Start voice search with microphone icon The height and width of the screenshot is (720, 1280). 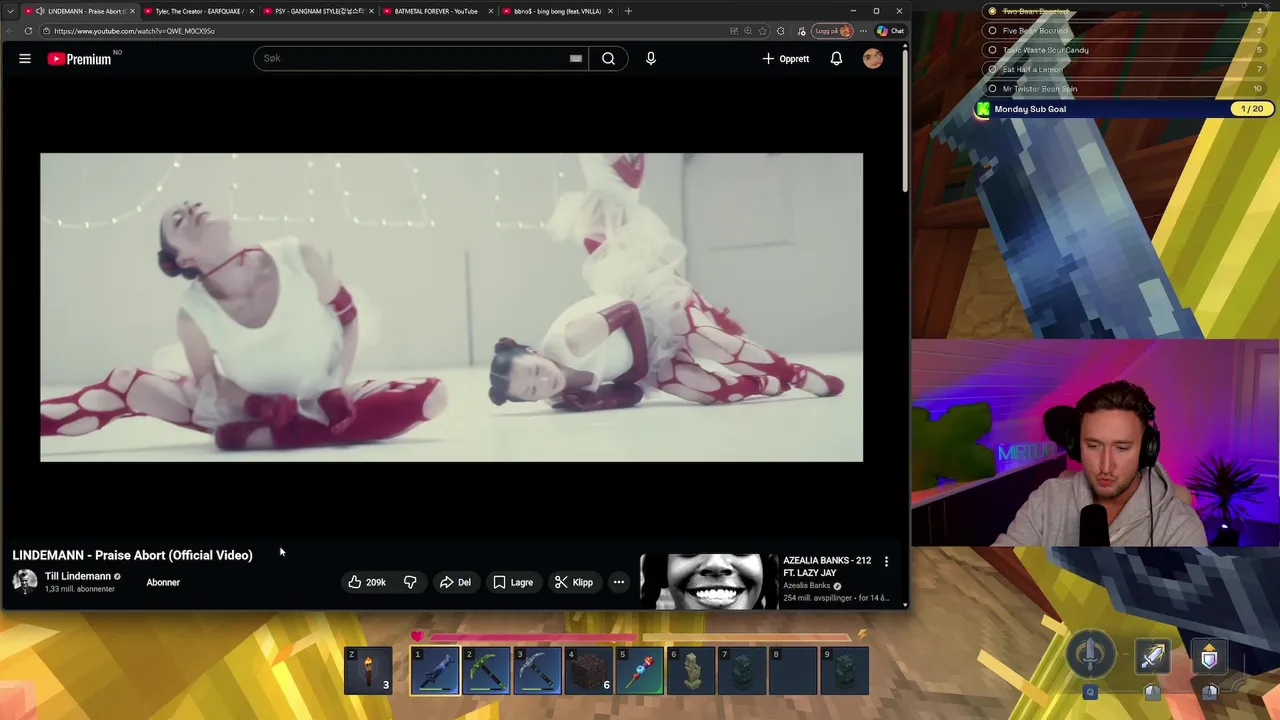651,58
